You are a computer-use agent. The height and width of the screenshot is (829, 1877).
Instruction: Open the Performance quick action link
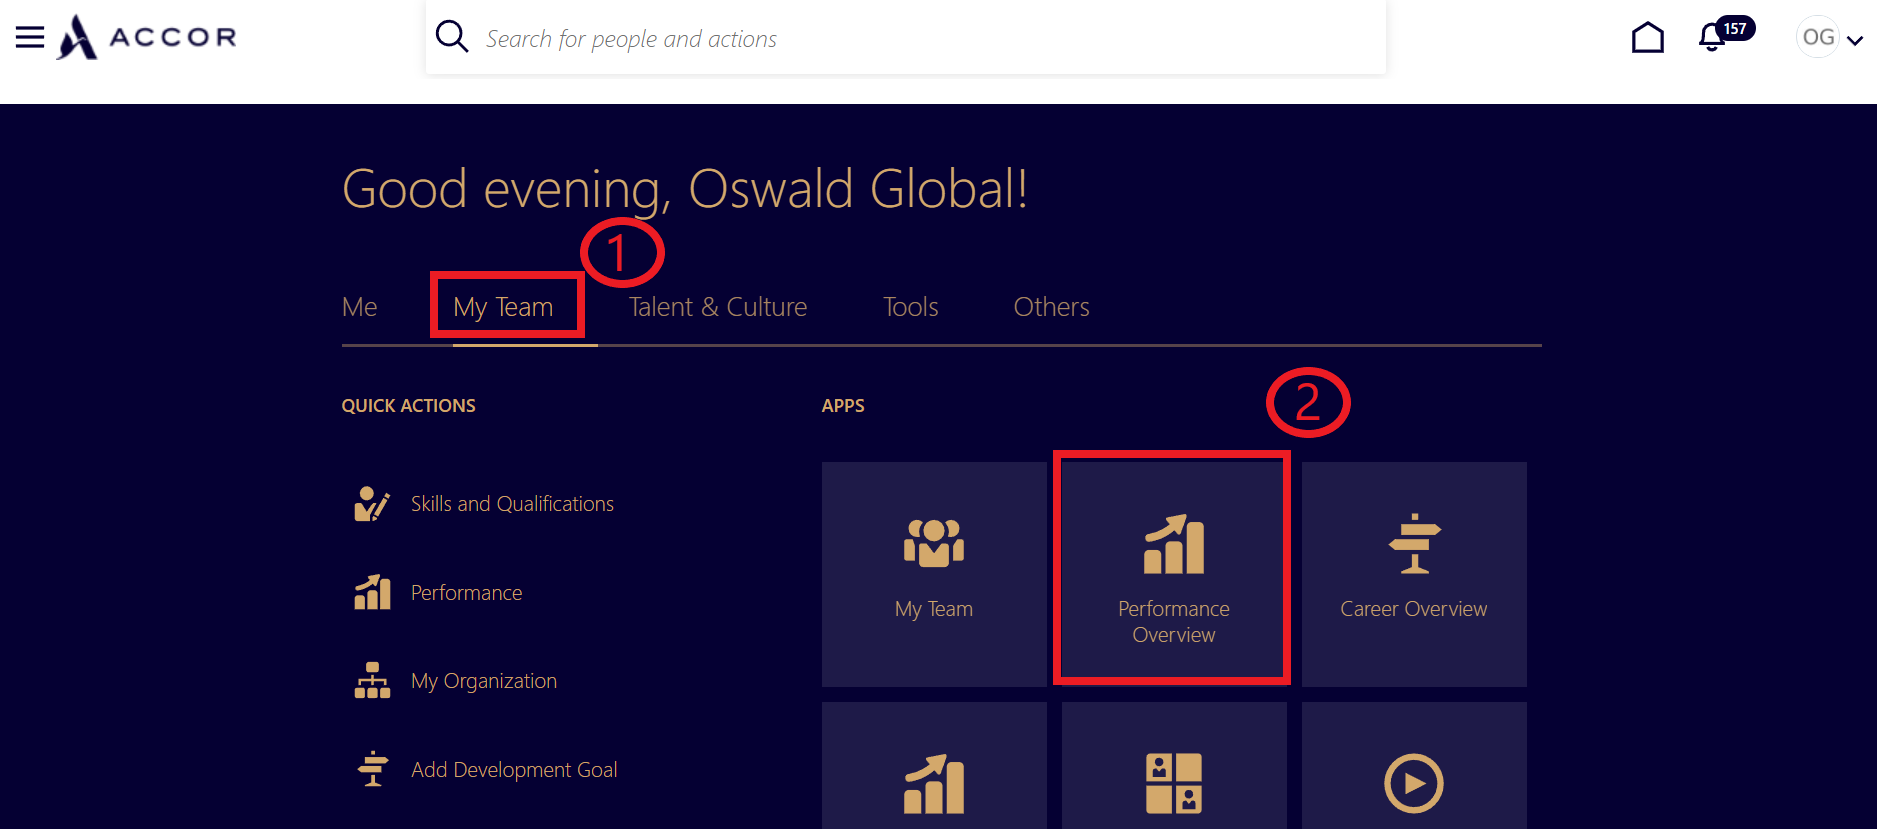click(467, 593)
